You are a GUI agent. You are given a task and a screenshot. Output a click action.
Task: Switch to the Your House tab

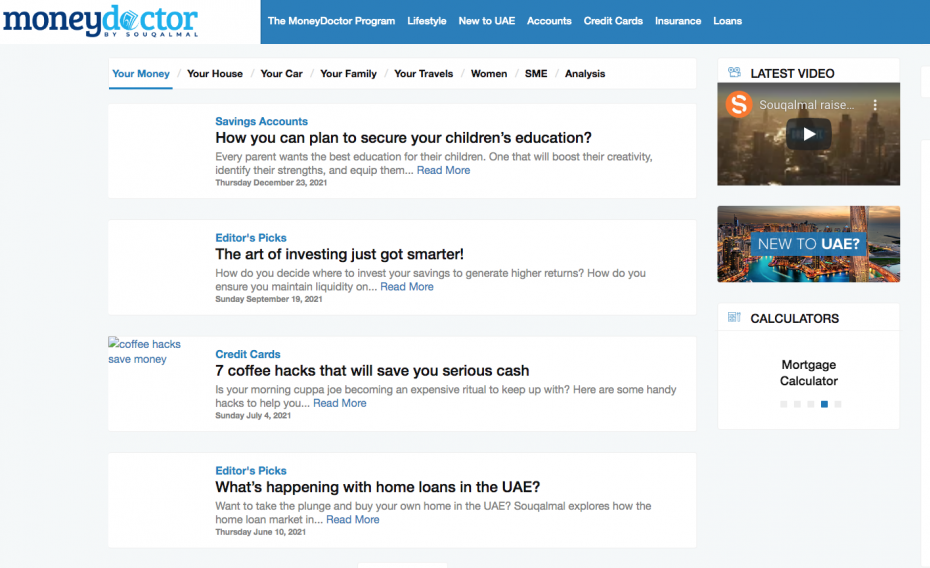click(215, 74)
